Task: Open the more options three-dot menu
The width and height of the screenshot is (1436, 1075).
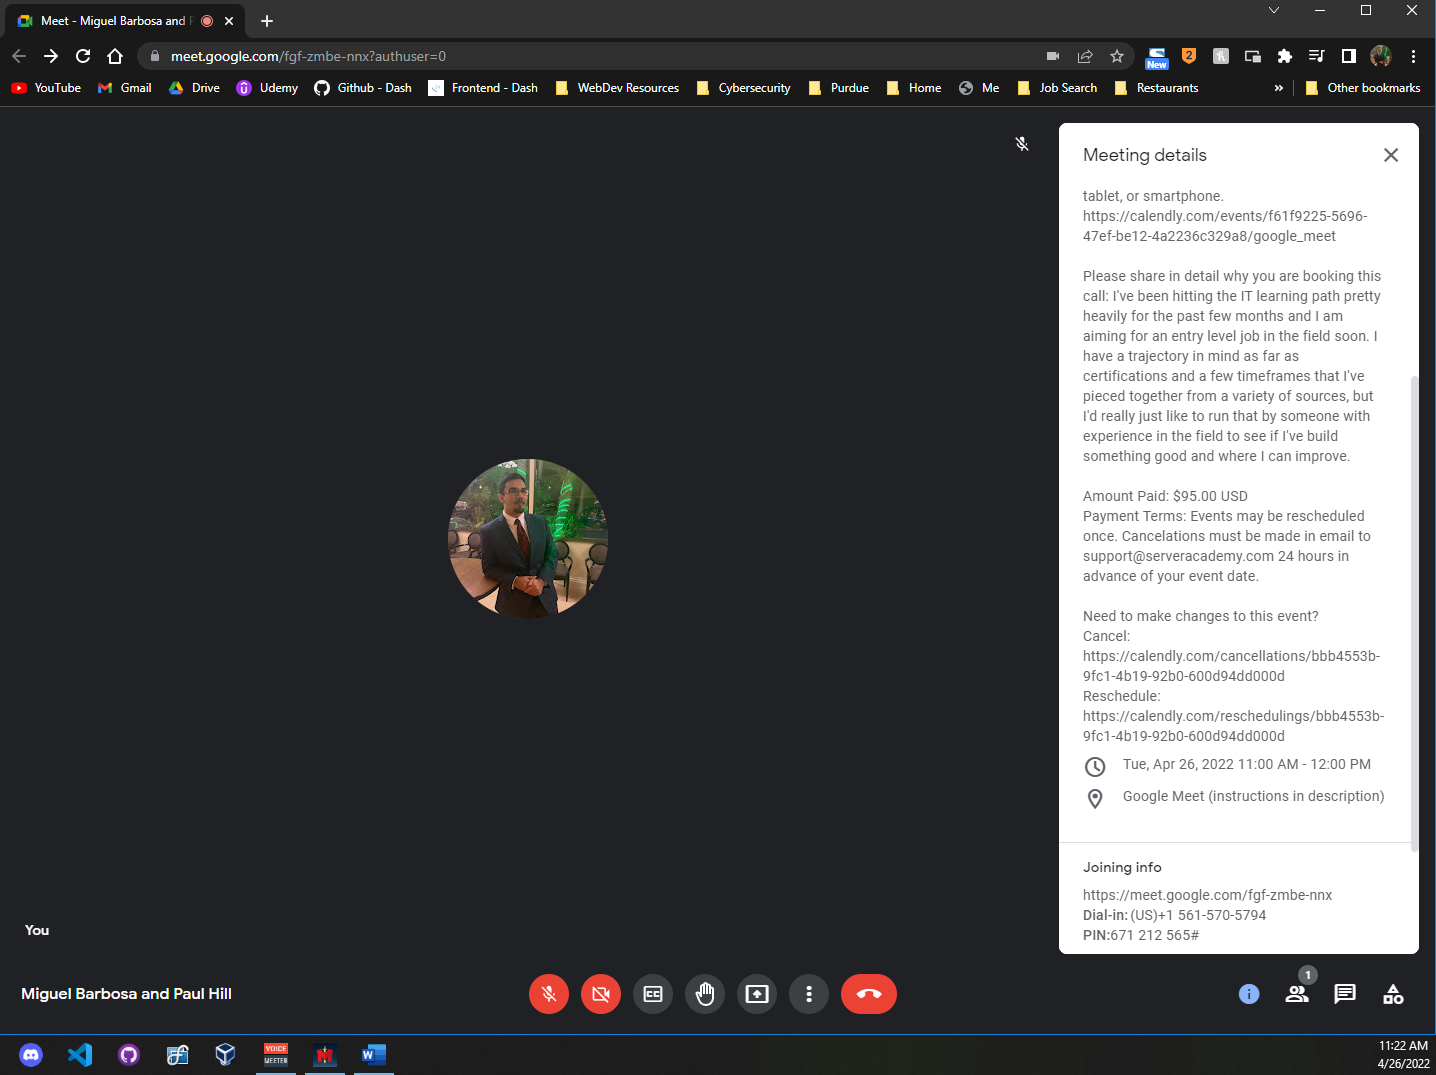Action: click(x=809, y=994)
